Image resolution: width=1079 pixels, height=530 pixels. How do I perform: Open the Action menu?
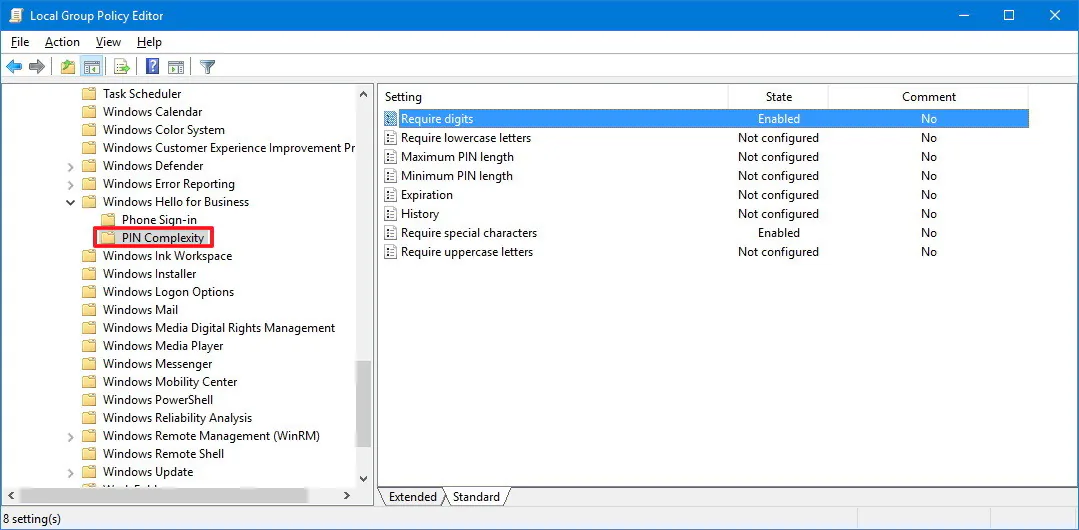tap(63, 42)
